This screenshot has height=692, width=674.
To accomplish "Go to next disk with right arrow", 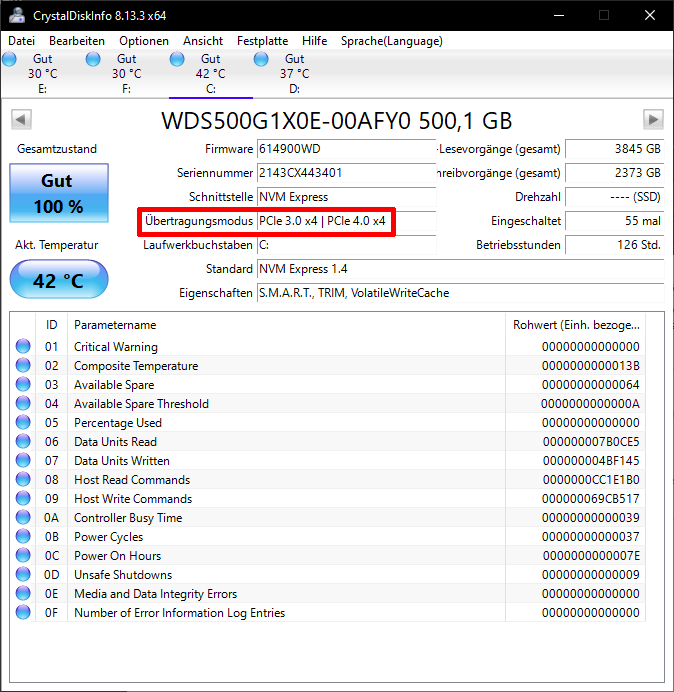I will point(653,119).
